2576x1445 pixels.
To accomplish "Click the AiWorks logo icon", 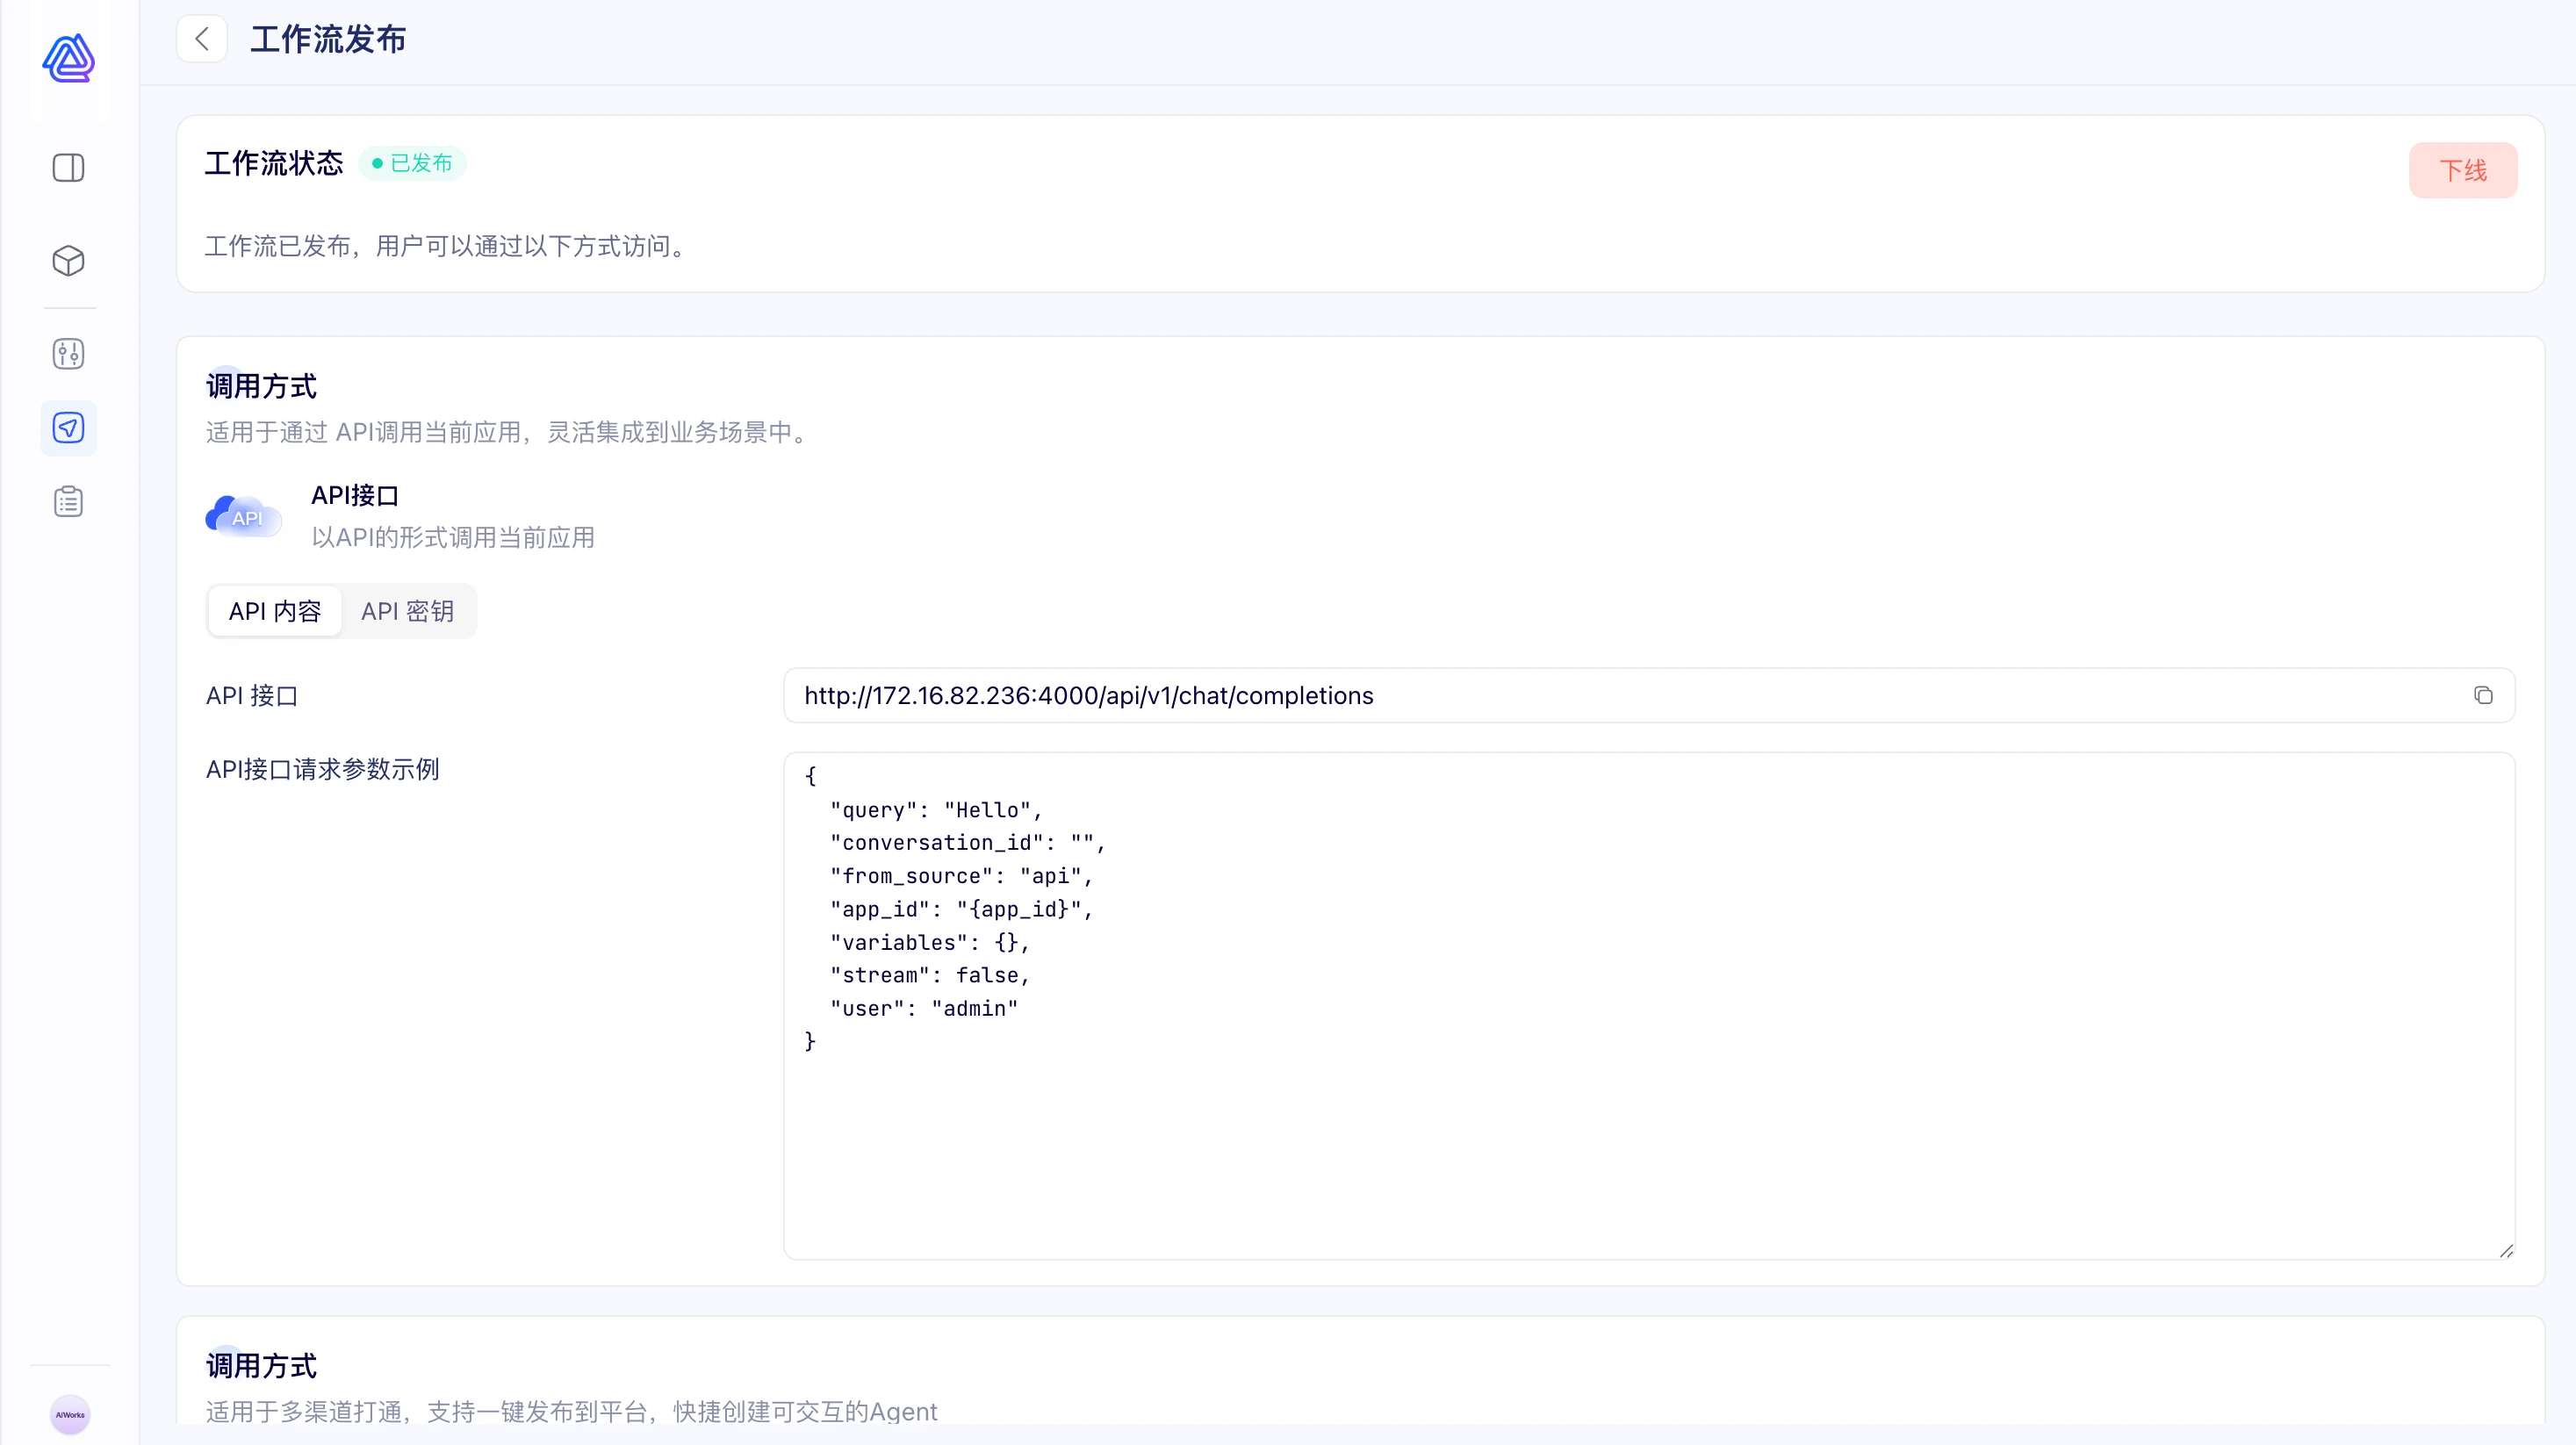I will click(69, 58).
